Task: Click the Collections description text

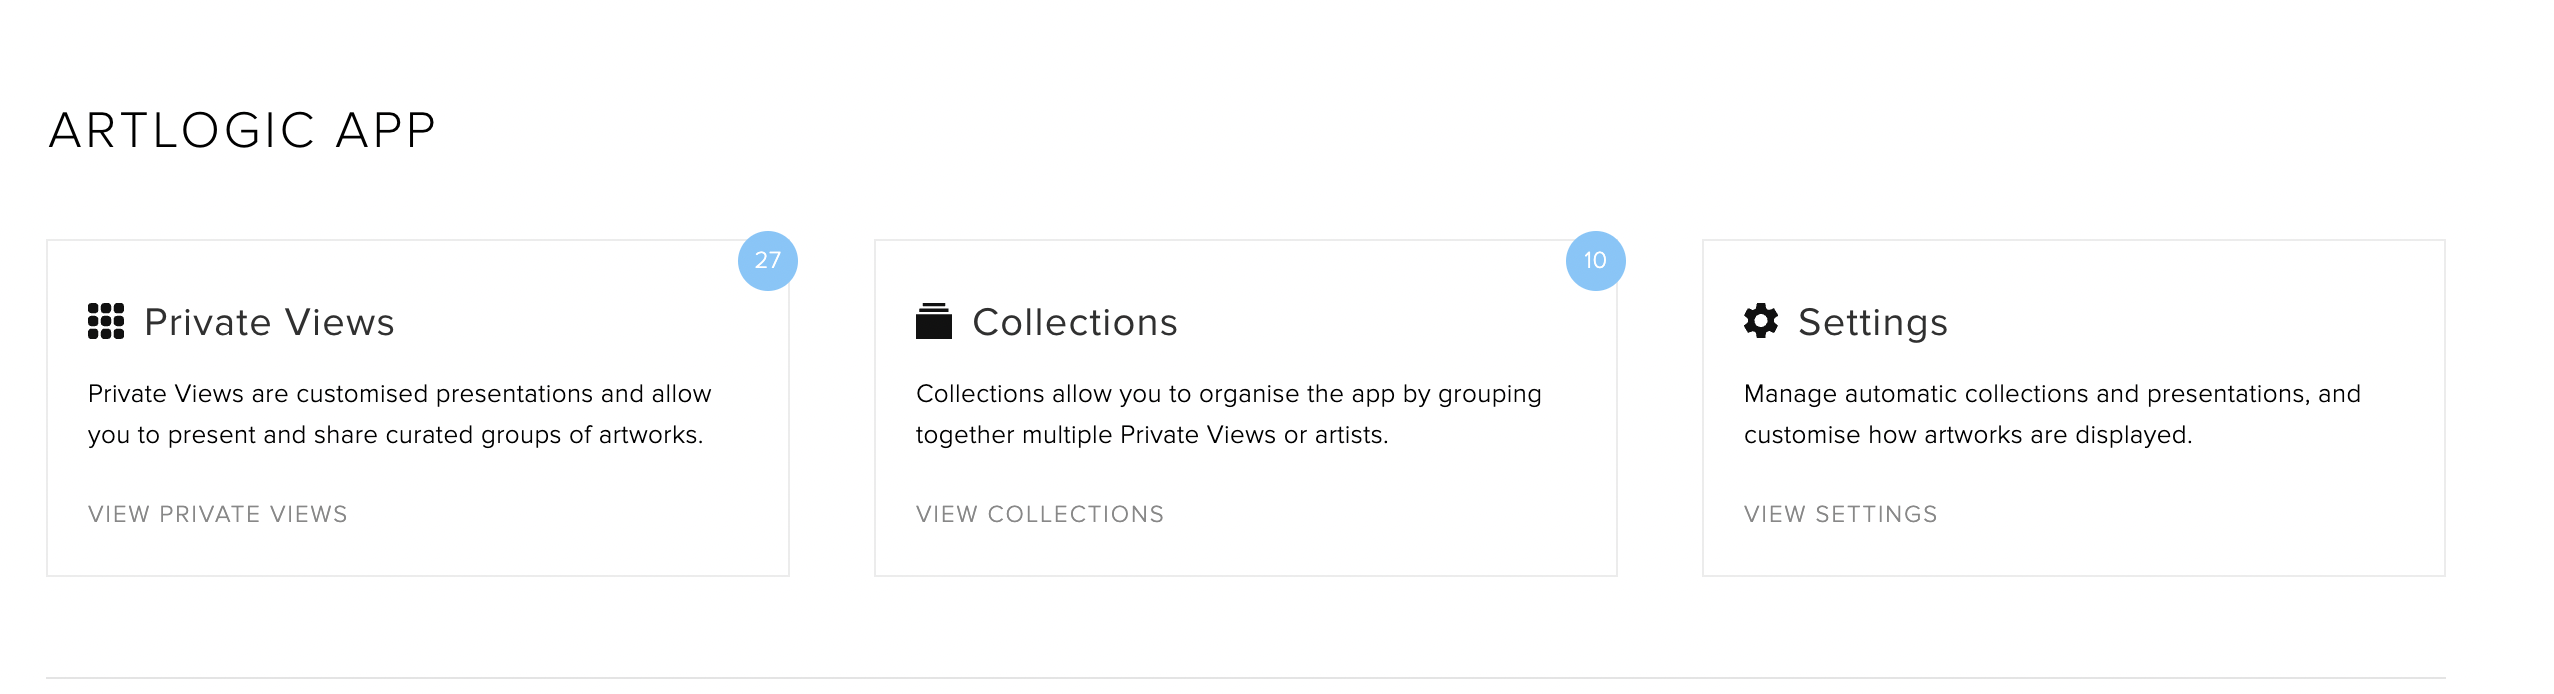Action: click(1229, 414)
